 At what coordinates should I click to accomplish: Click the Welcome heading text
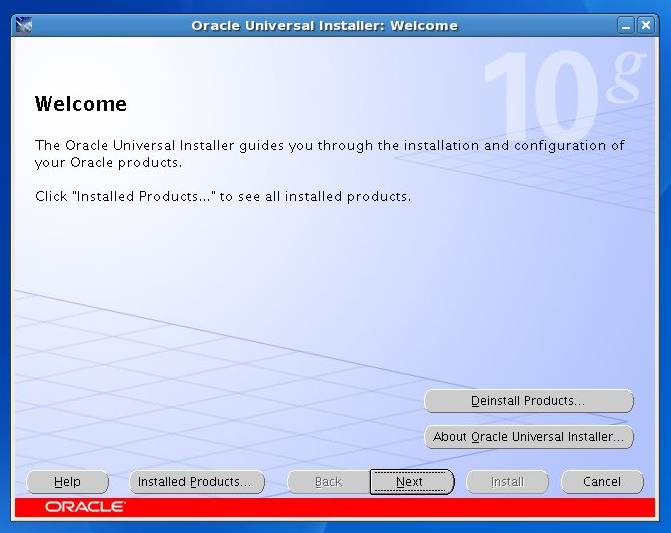(x=81, y=104)
